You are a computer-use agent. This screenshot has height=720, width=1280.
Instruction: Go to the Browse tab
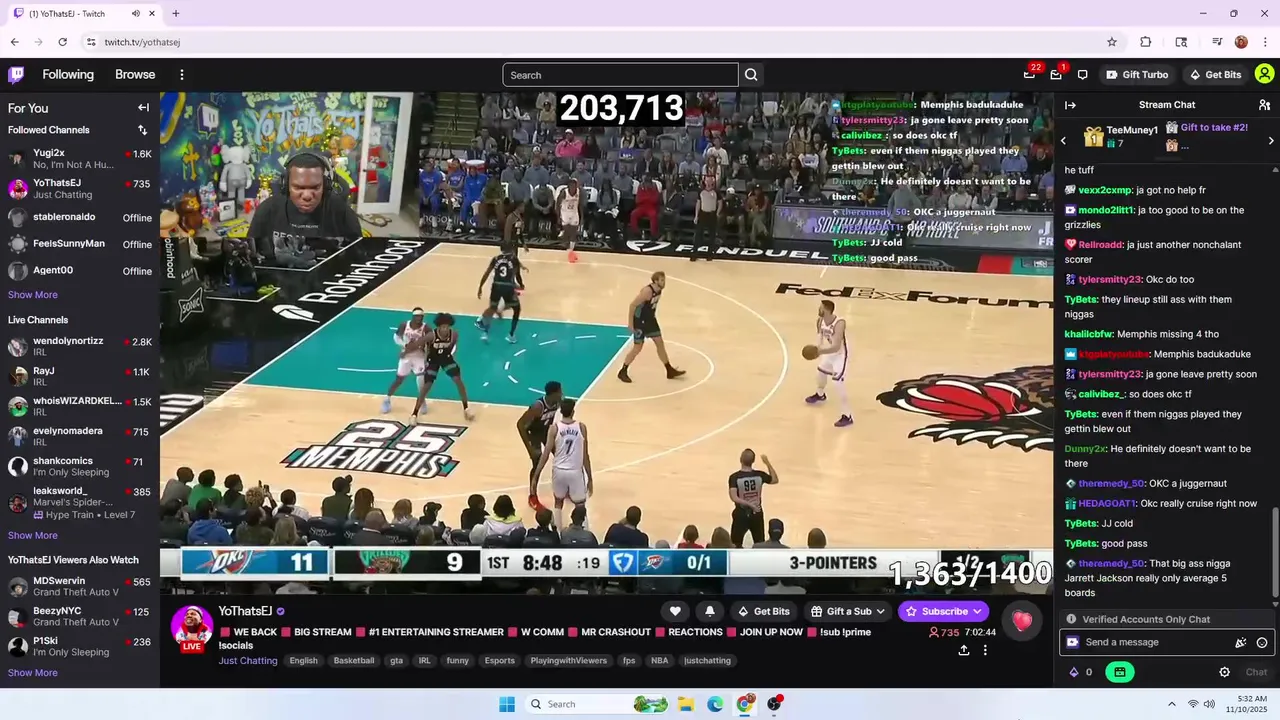click(x=135, y=75)
